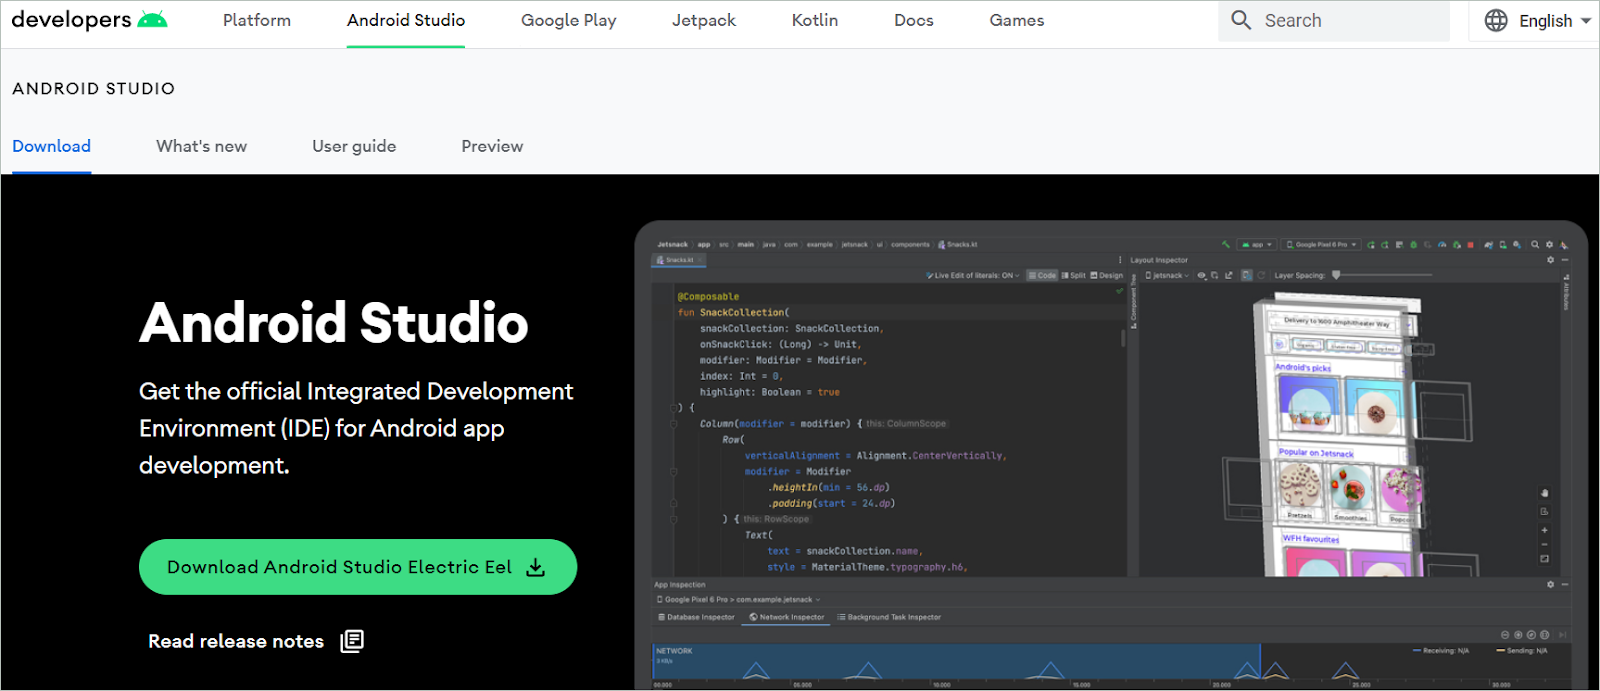
Task: Click the developers logo text
Action: click(71, 20)
